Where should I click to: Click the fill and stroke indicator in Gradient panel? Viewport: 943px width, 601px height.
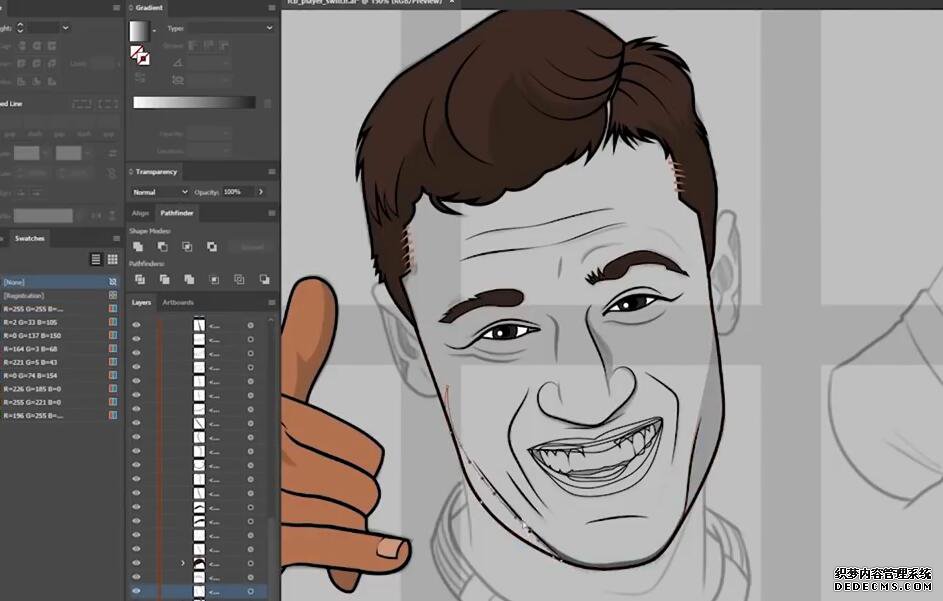click(x=140, y=55)
